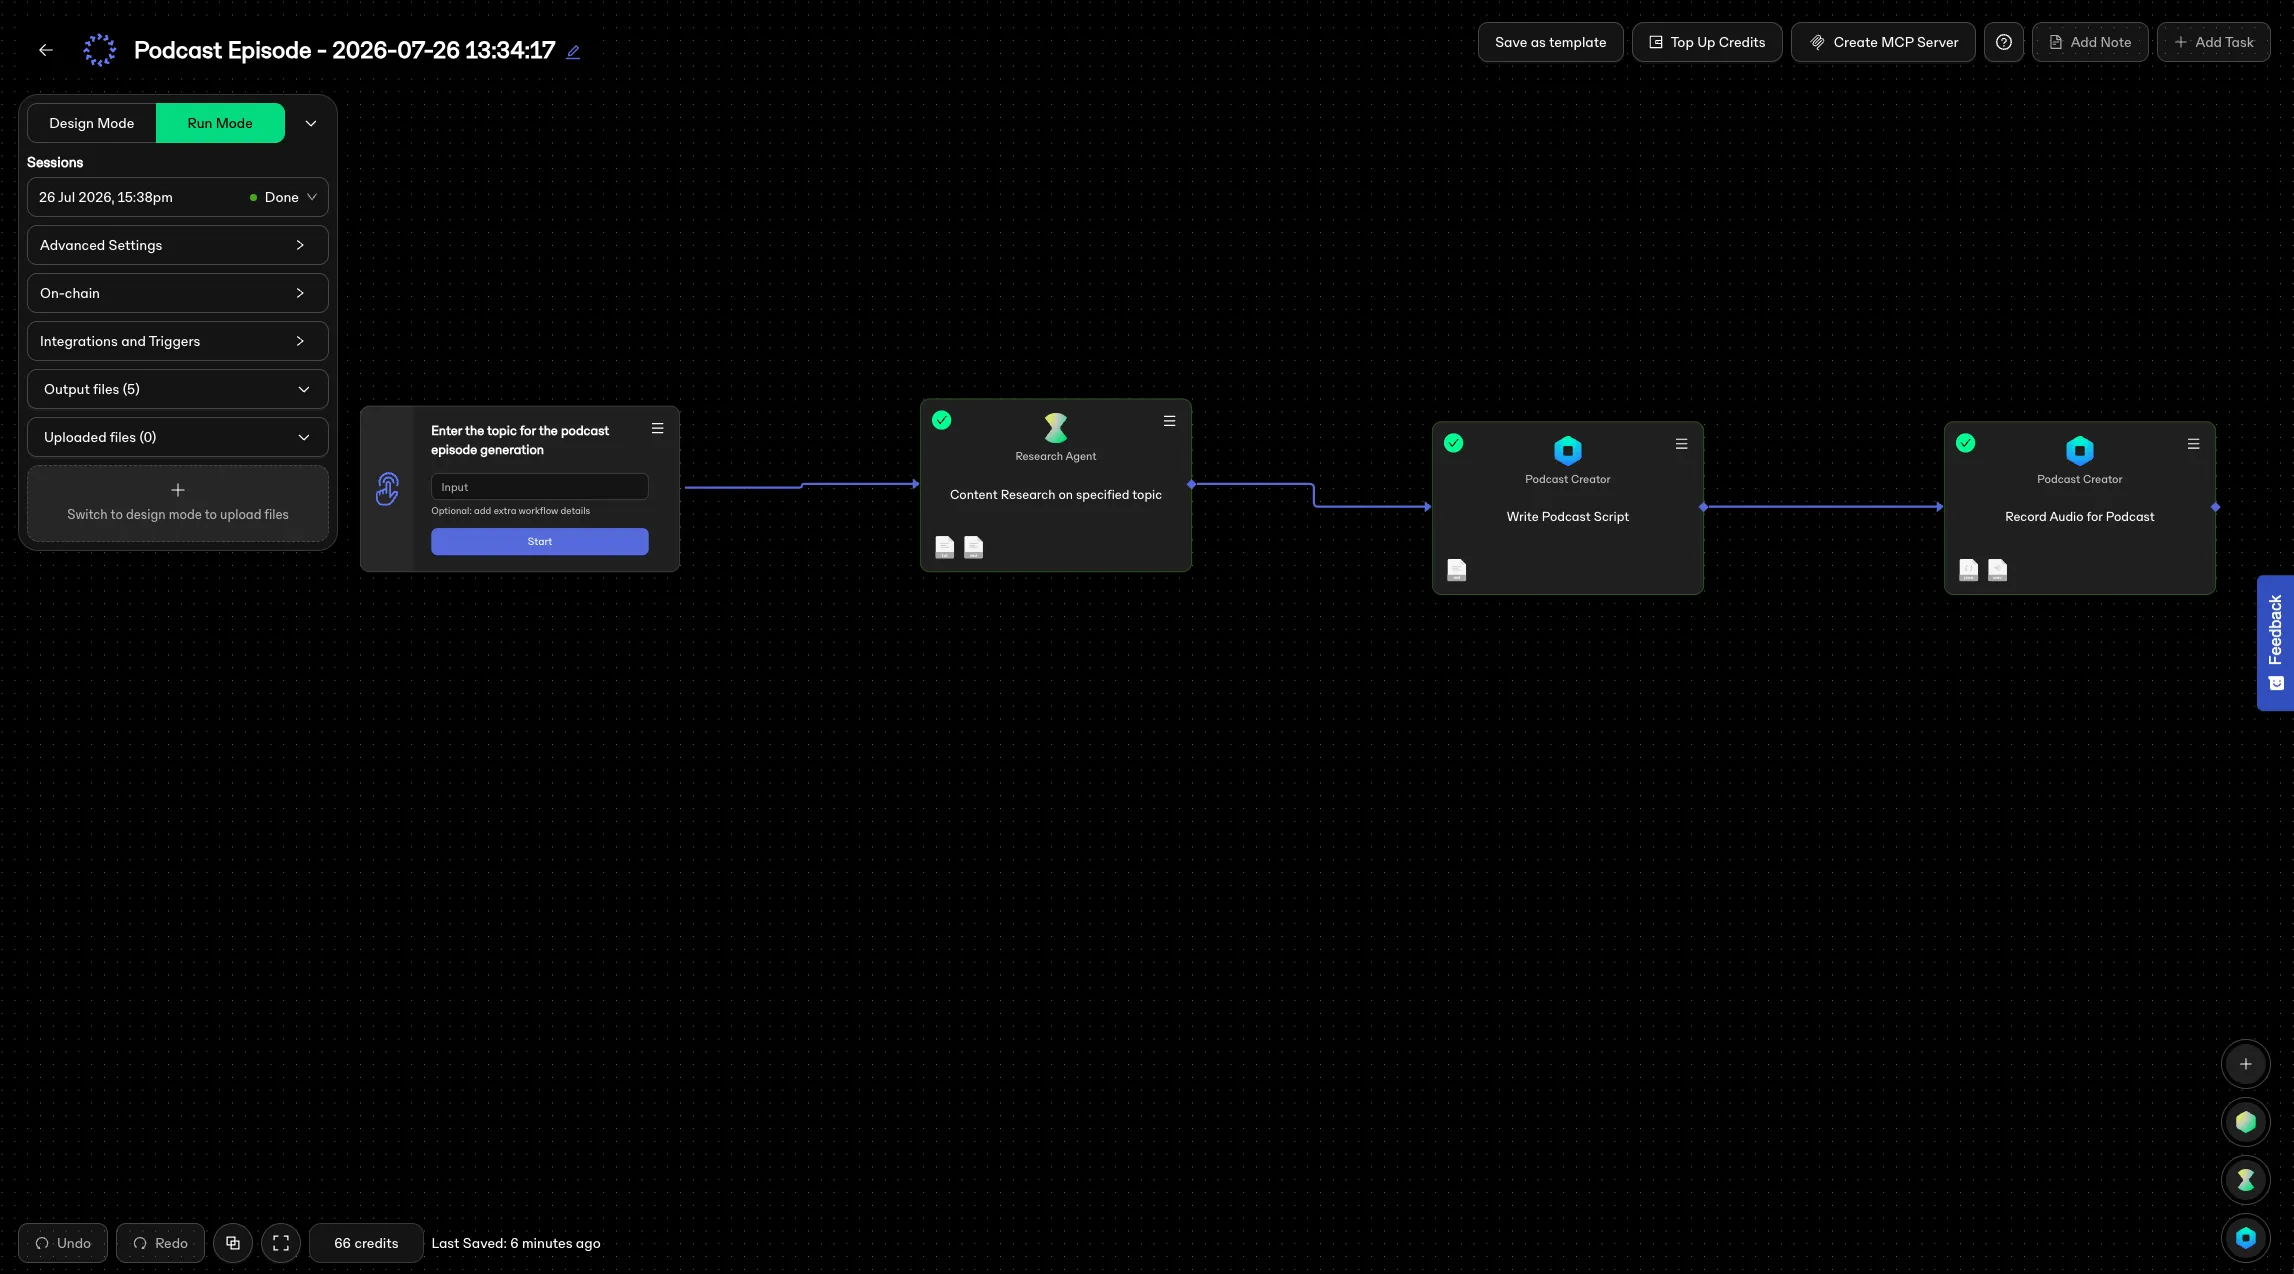Collapse the side panel with chevron beside Run Mode
This screenshot has width=2294, height=1274.
point(311,123)
